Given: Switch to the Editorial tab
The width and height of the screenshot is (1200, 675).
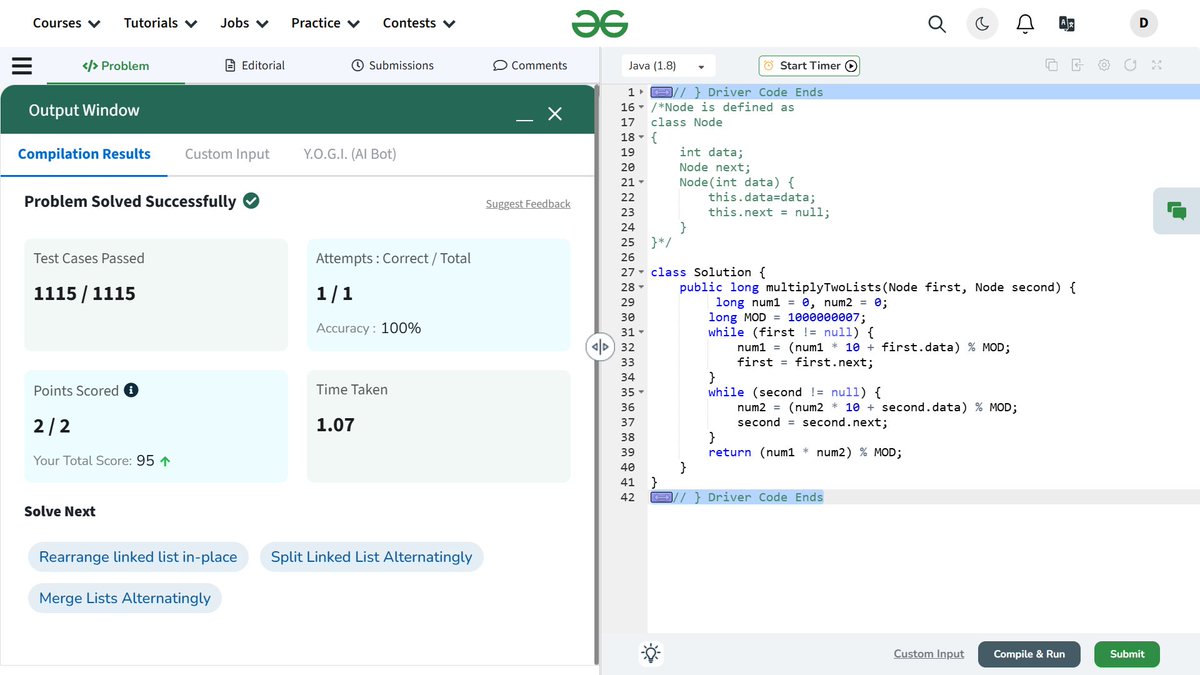Looking at the screenshot, I should [256, 65].
